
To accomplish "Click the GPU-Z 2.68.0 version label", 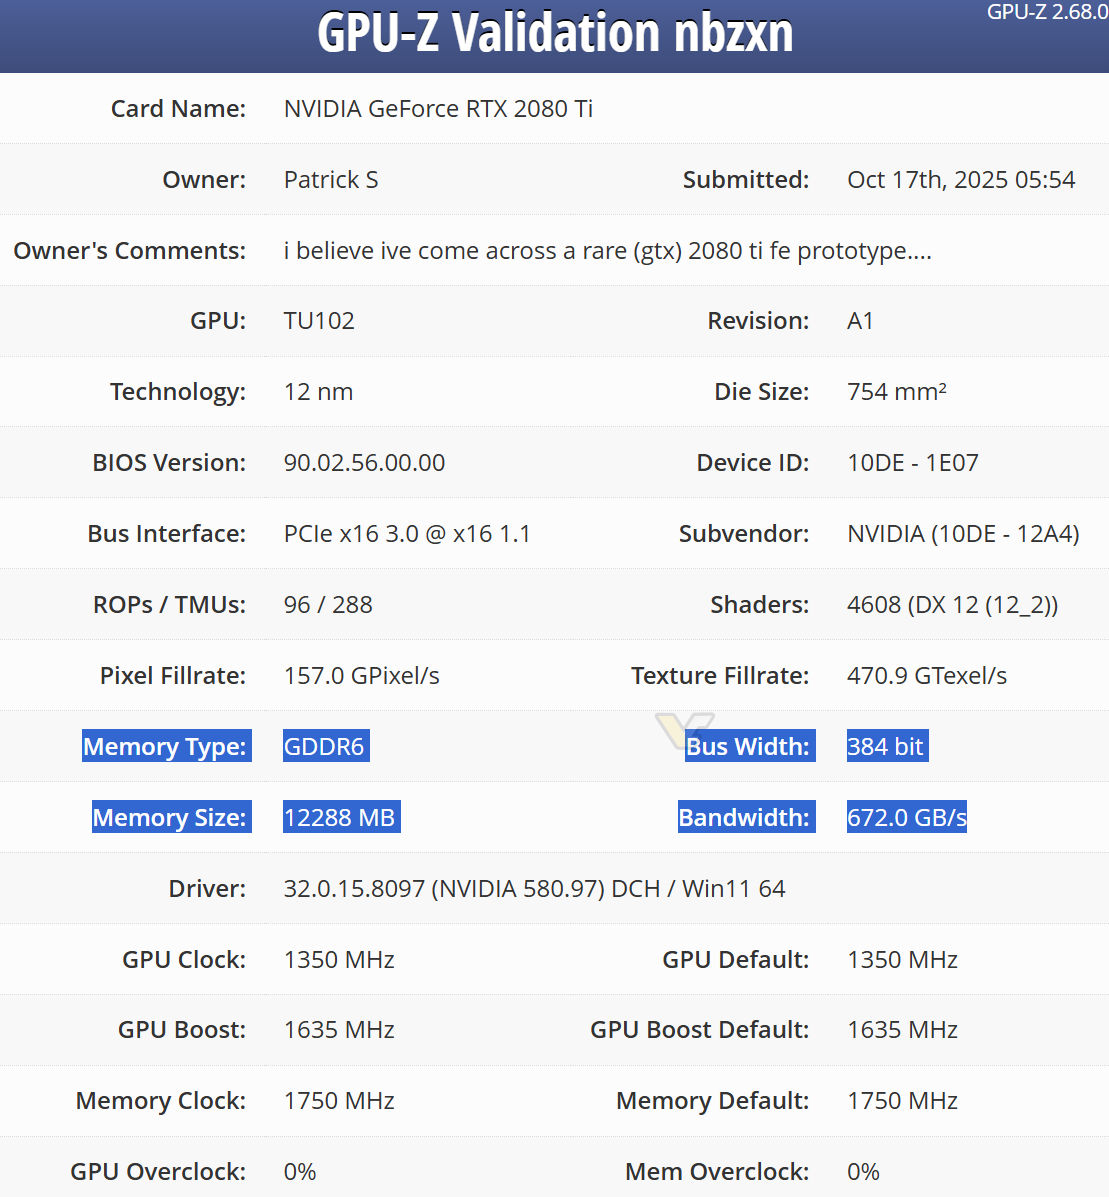I will pos(1045,14).
